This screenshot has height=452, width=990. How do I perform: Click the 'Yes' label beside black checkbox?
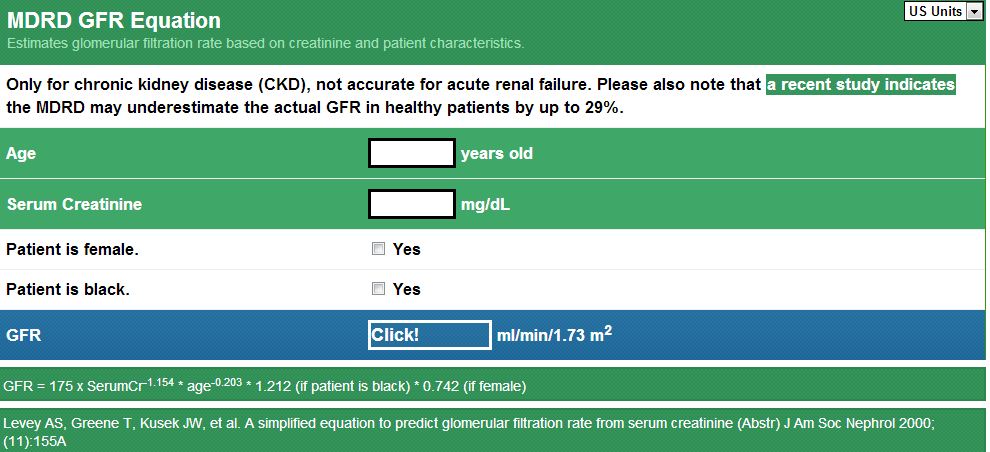(x=407, y=289)
